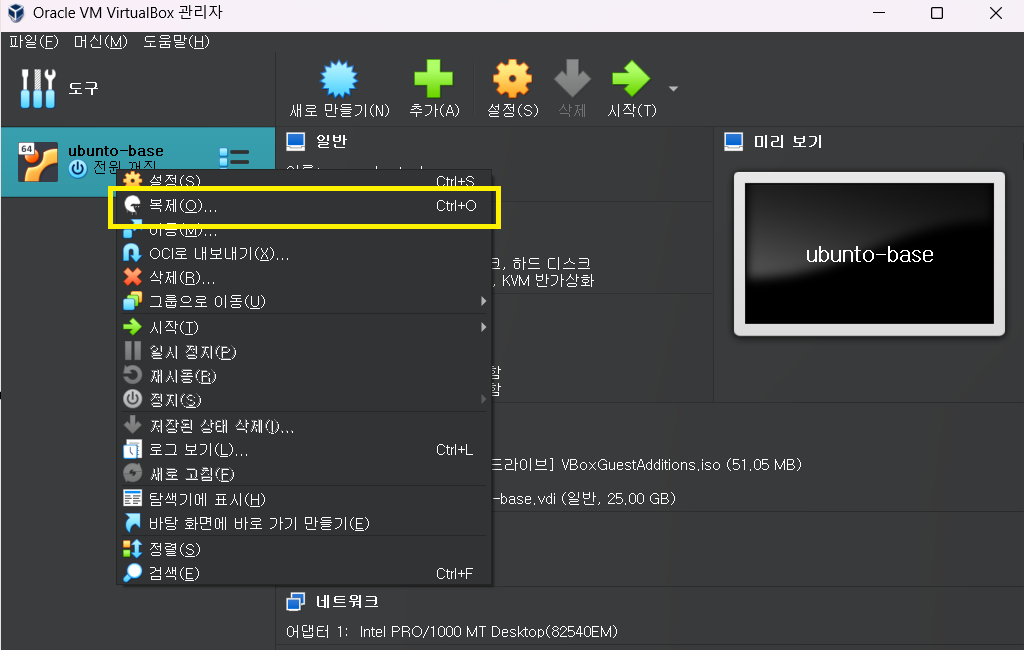1024x650 pixels.
Task: Open the ubunto-base machine list menu icon
Action: click(234, 157)
